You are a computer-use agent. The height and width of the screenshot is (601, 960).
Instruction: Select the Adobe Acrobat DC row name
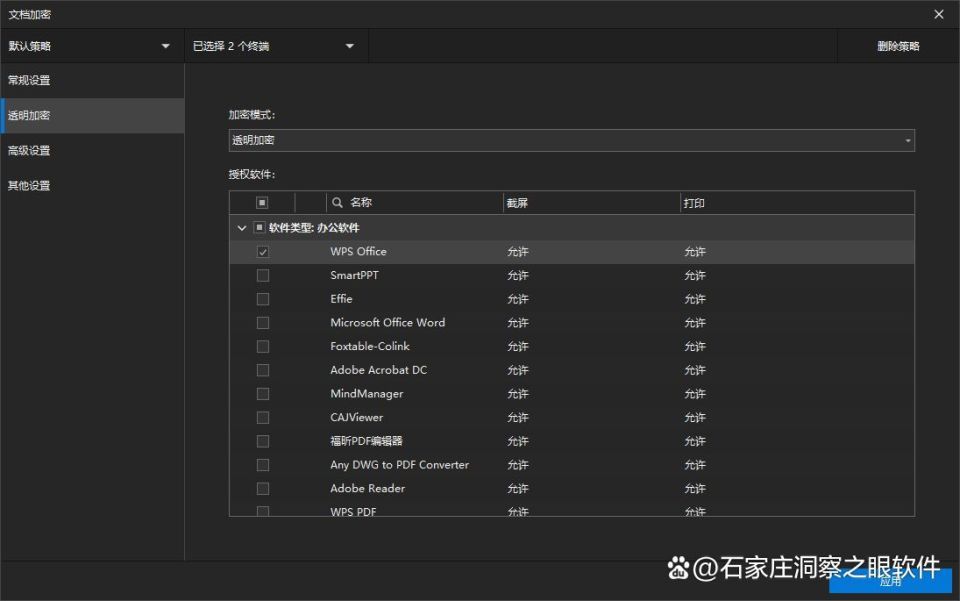[x=378, y=370]
